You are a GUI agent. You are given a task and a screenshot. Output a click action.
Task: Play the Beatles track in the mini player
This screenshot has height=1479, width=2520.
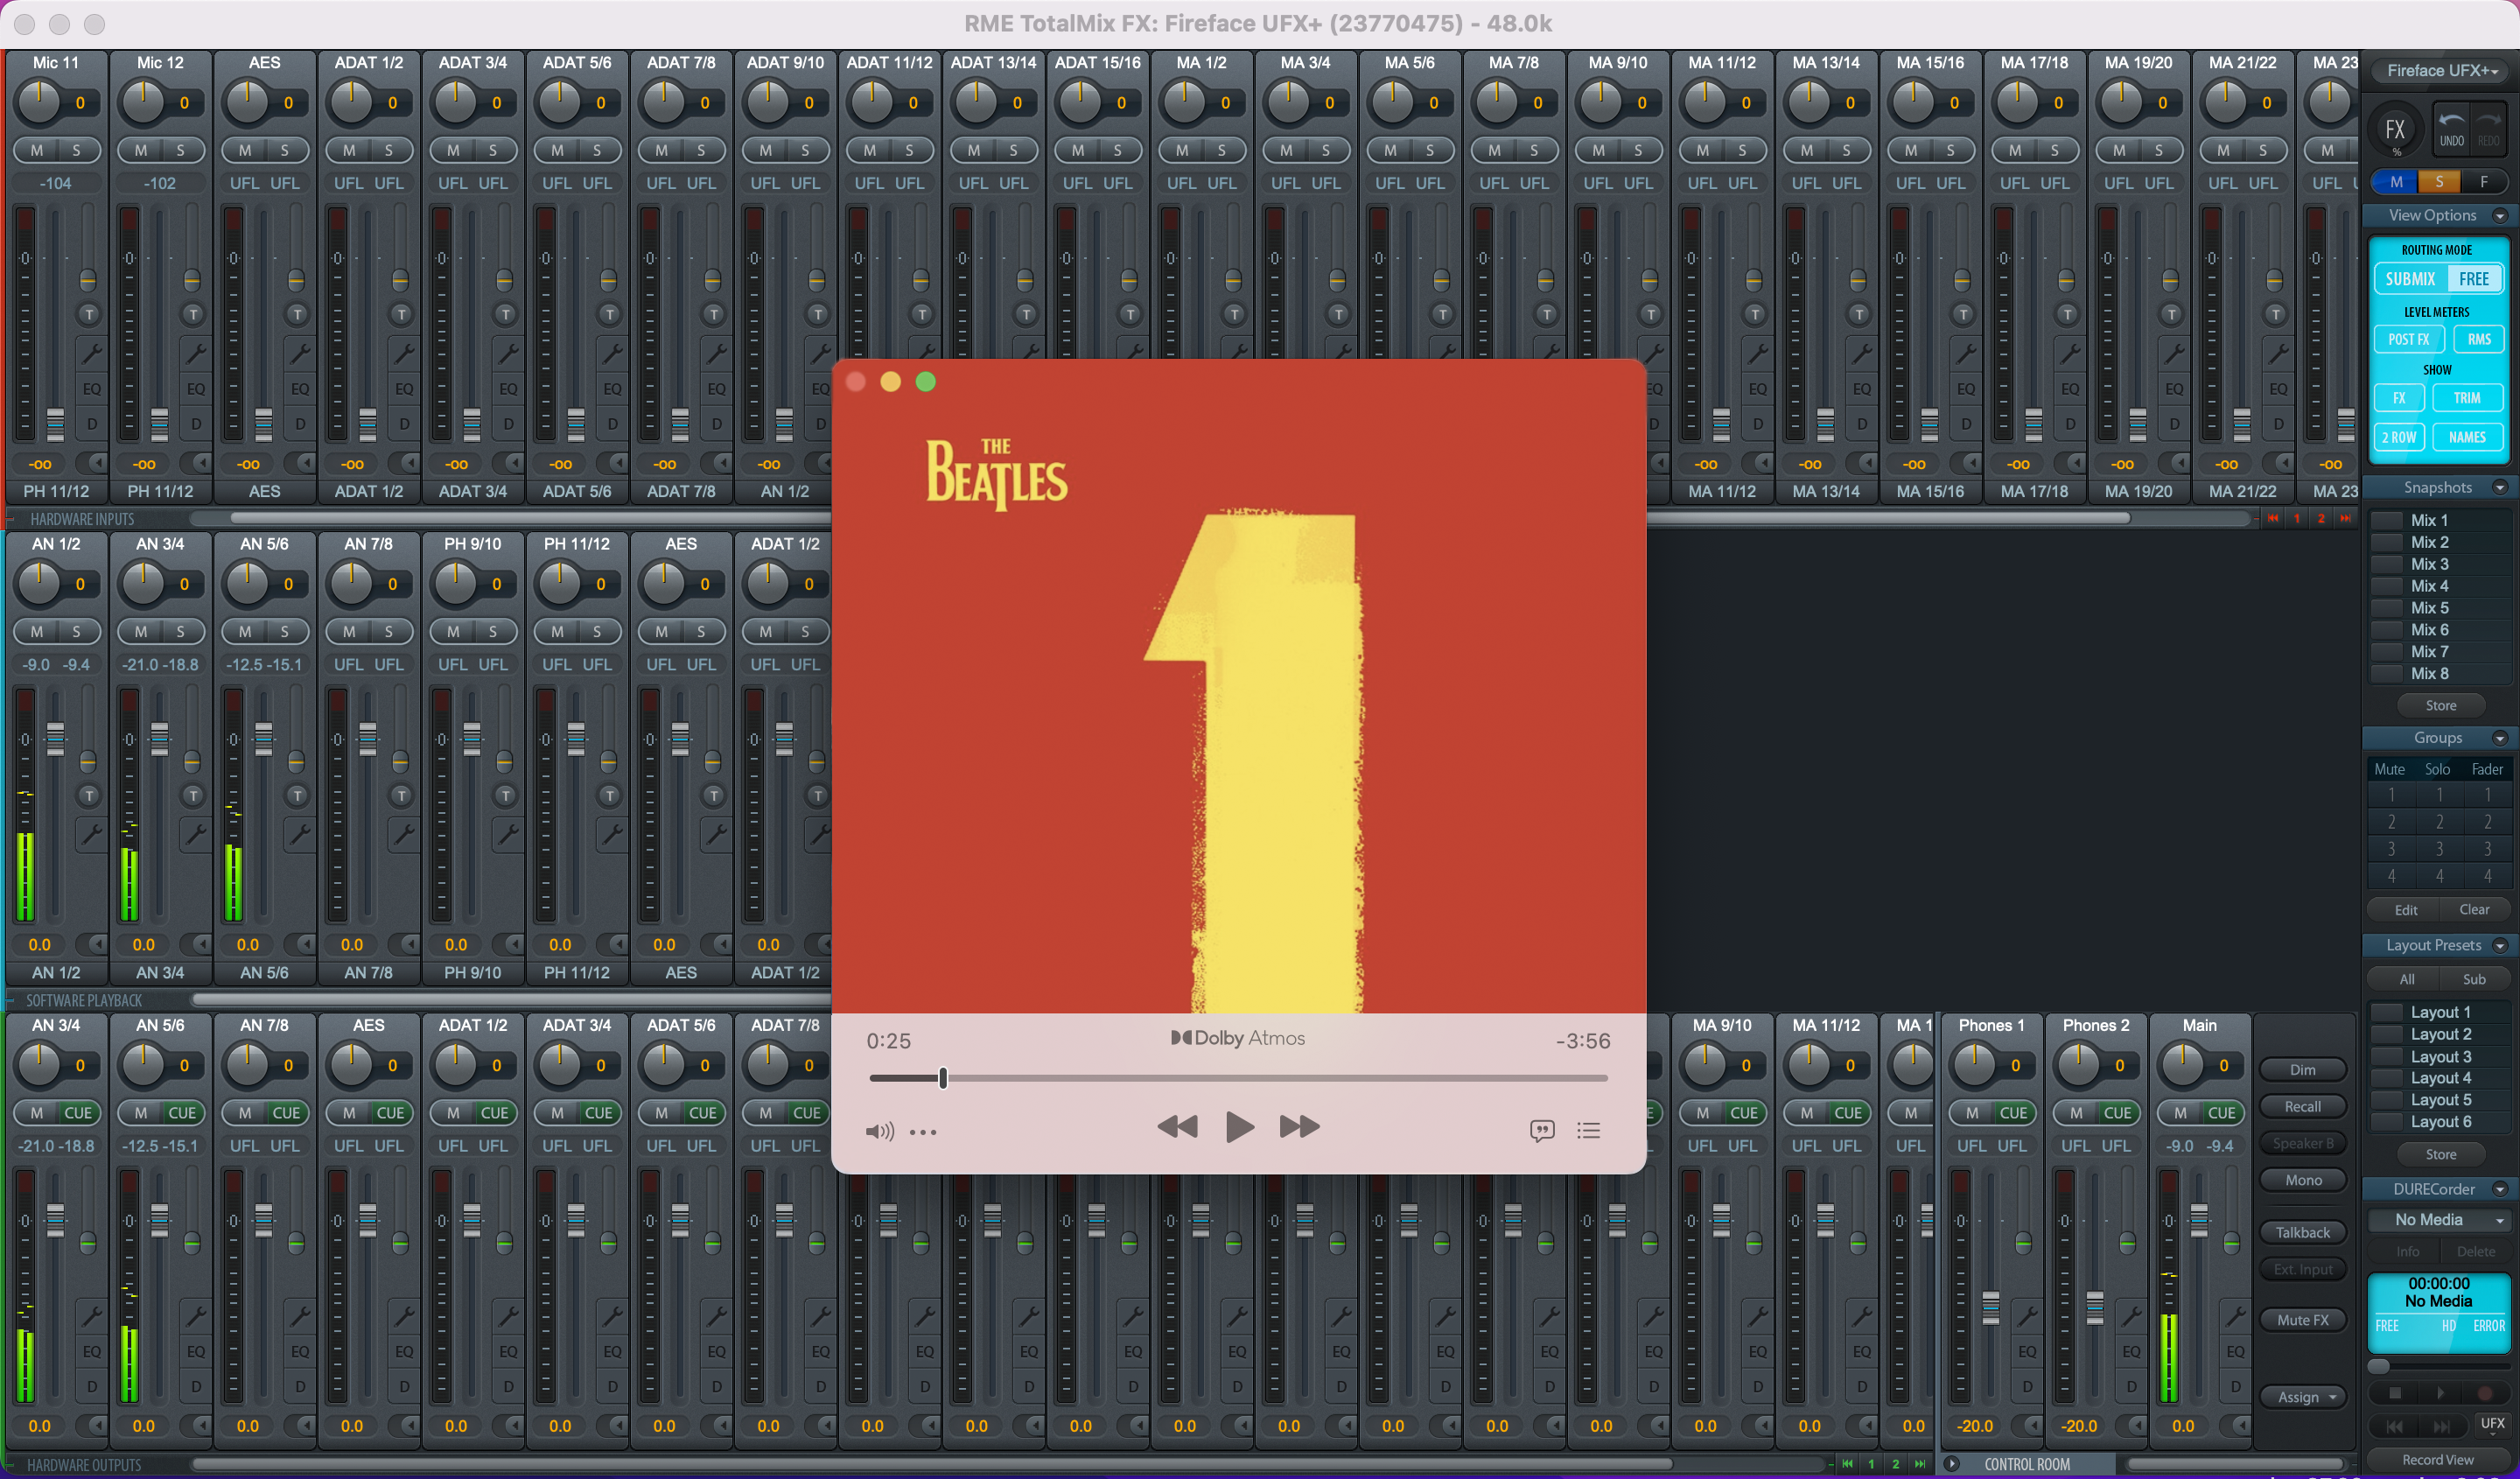pos(1239,1127)
